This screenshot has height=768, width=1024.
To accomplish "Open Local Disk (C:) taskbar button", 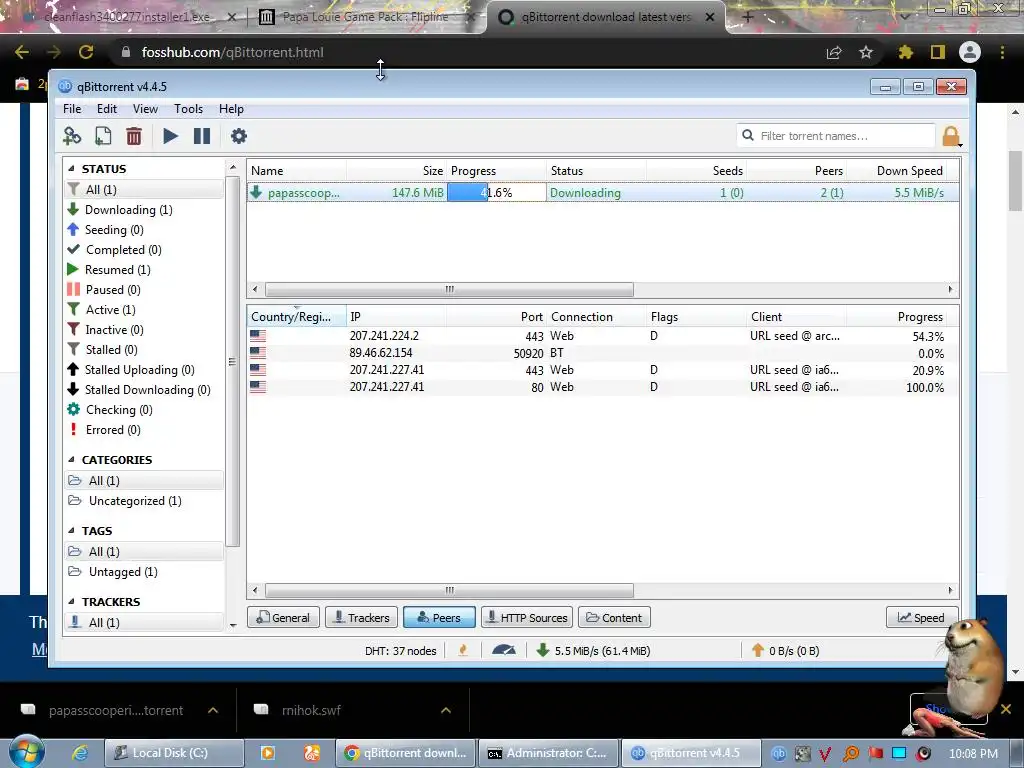I will pos(174,753).
